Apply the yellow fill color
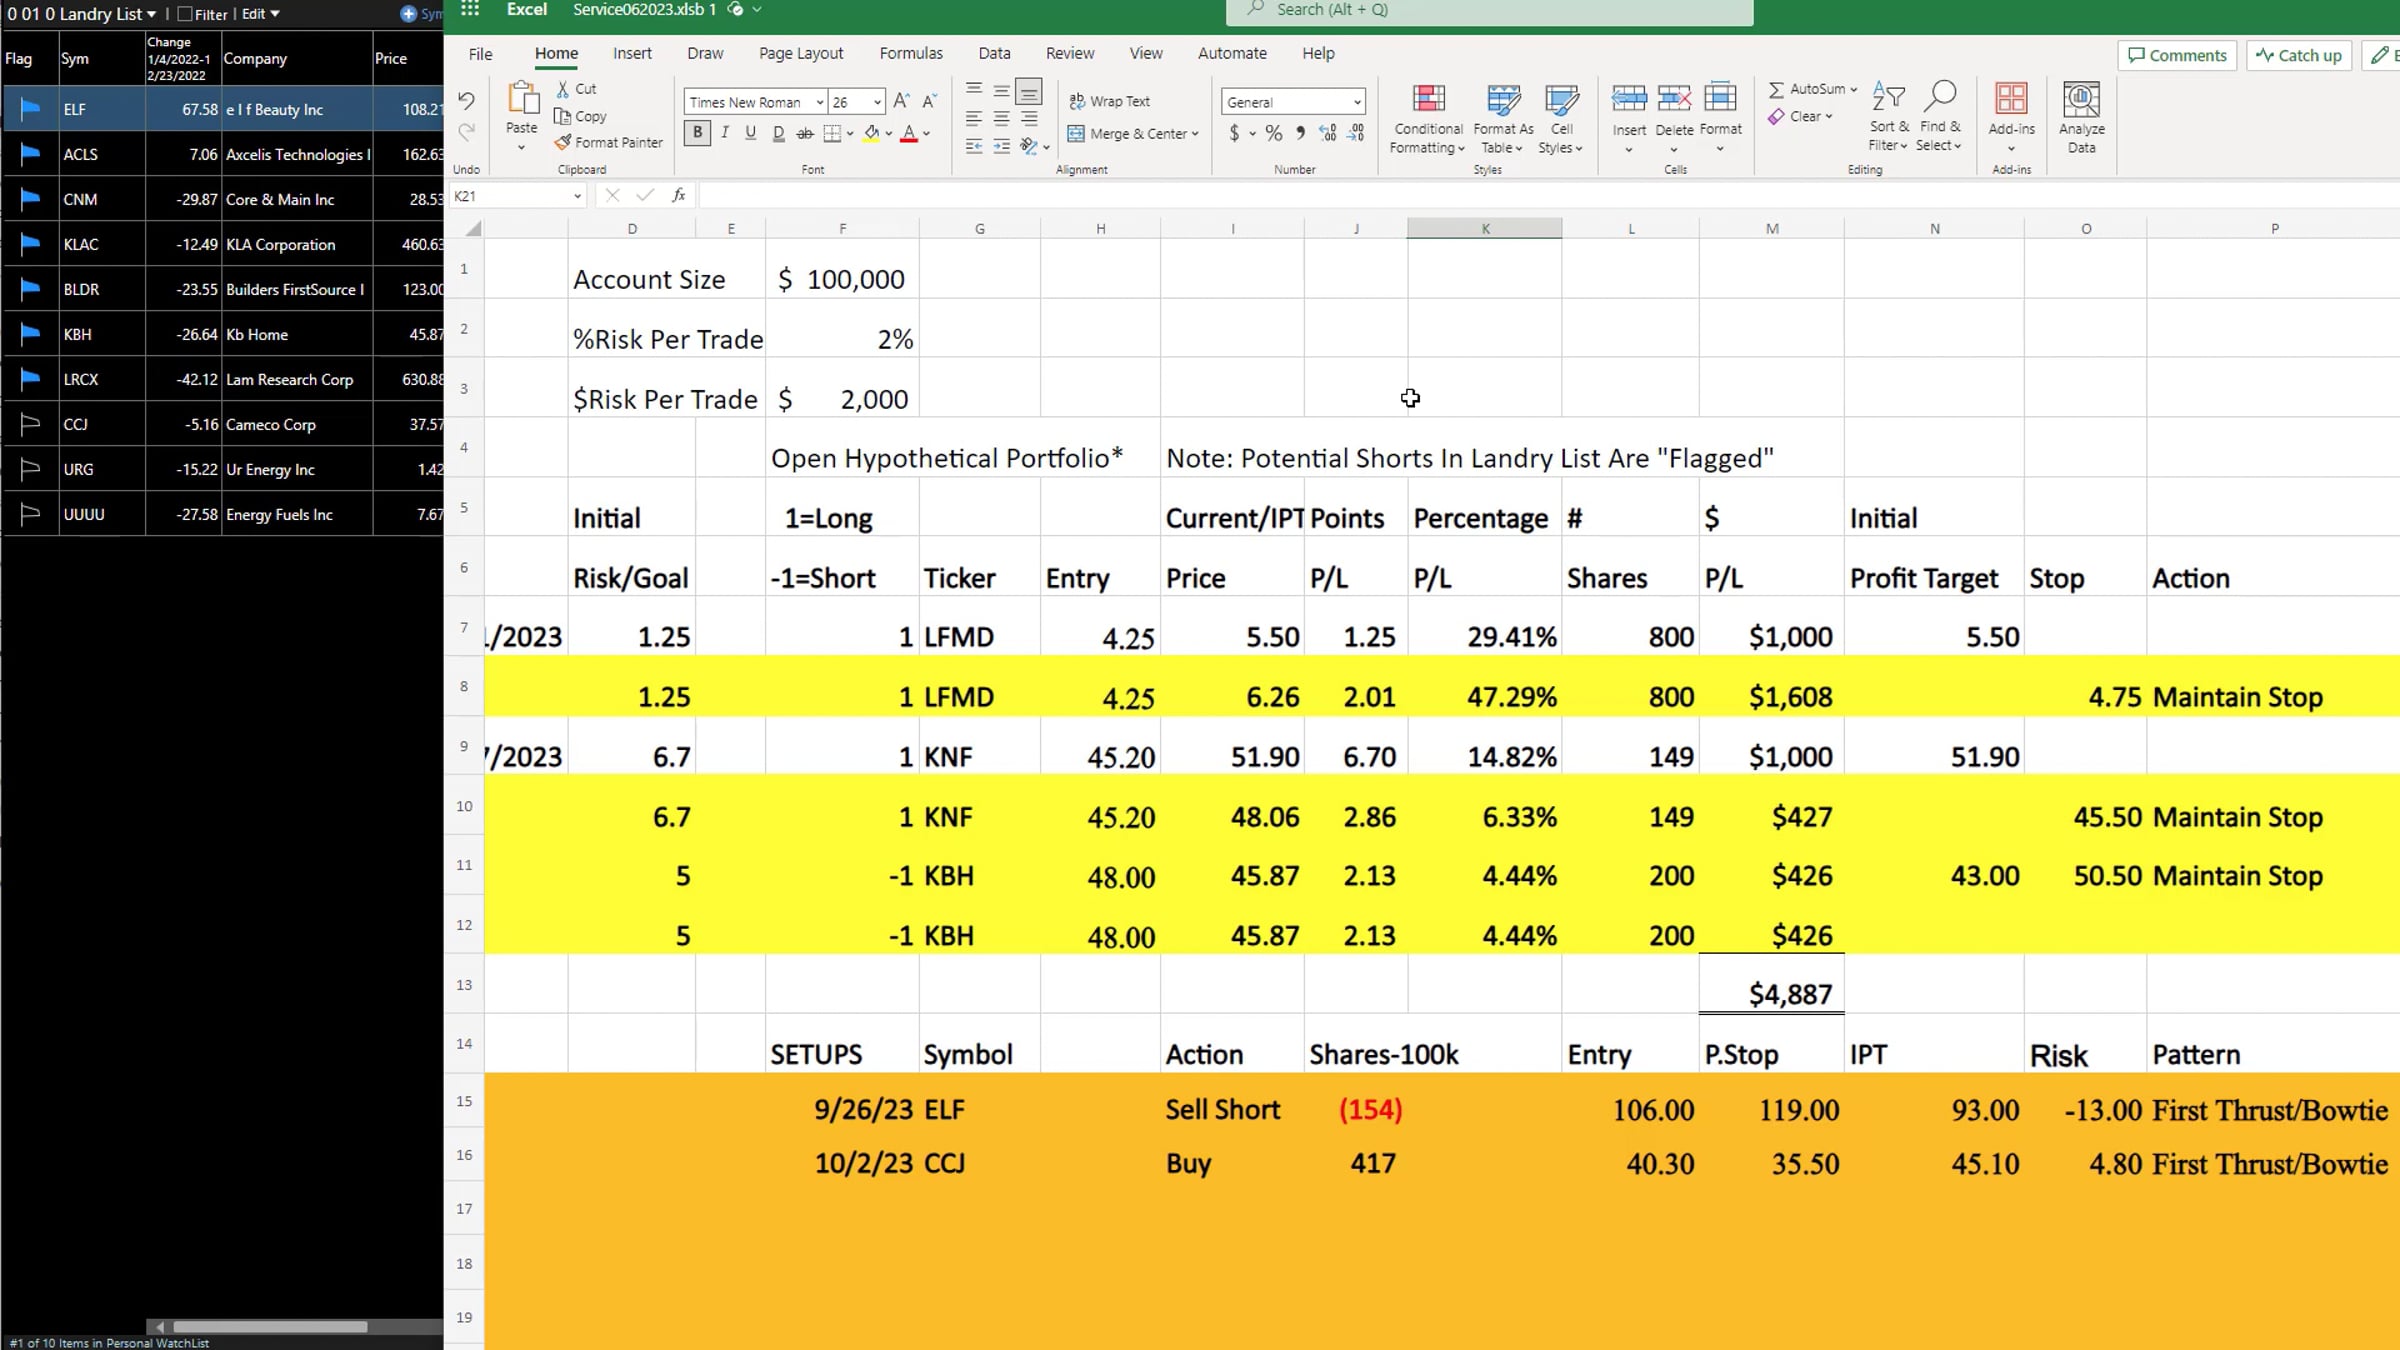2400x1350 pixels. [871, 133]
